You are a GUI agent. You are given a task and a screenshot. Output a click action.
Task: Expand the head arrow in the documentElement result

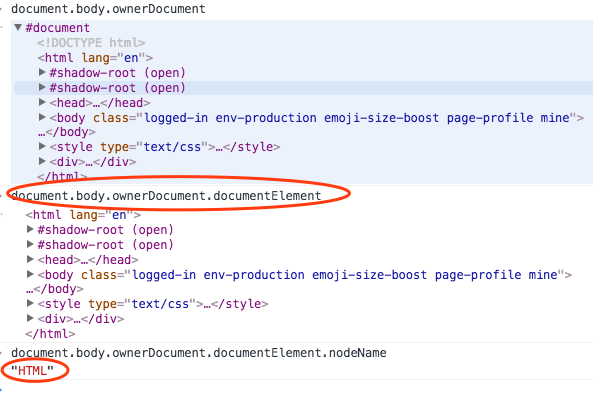pyautogui.click(x=30, y=260)
